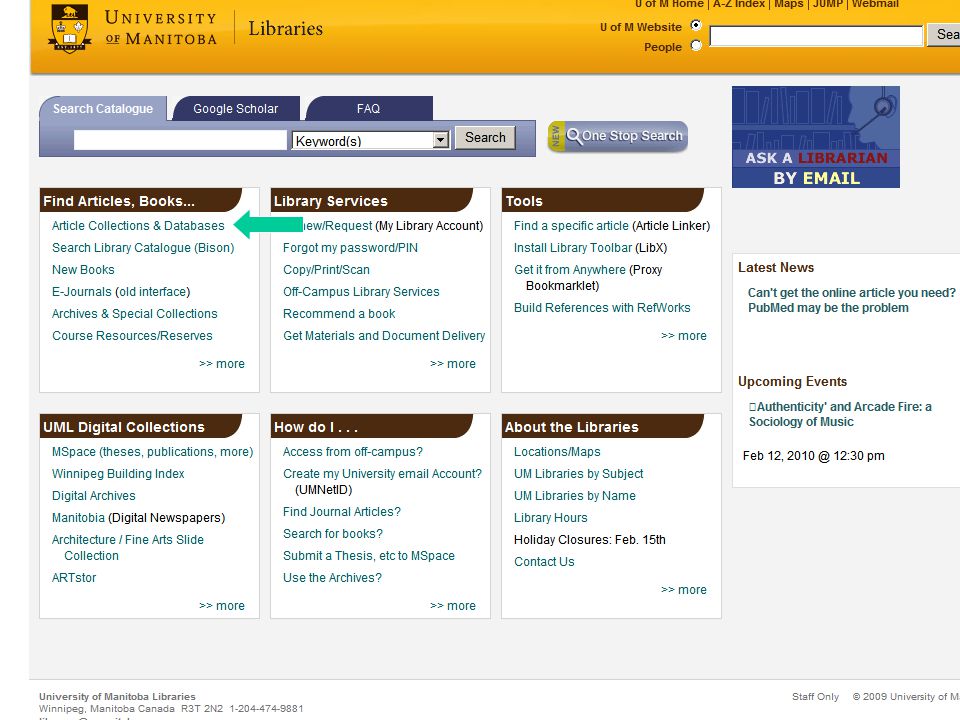The image size is (960, 720).
Task: Open Create my University email Account link
Action: point(383,474)
